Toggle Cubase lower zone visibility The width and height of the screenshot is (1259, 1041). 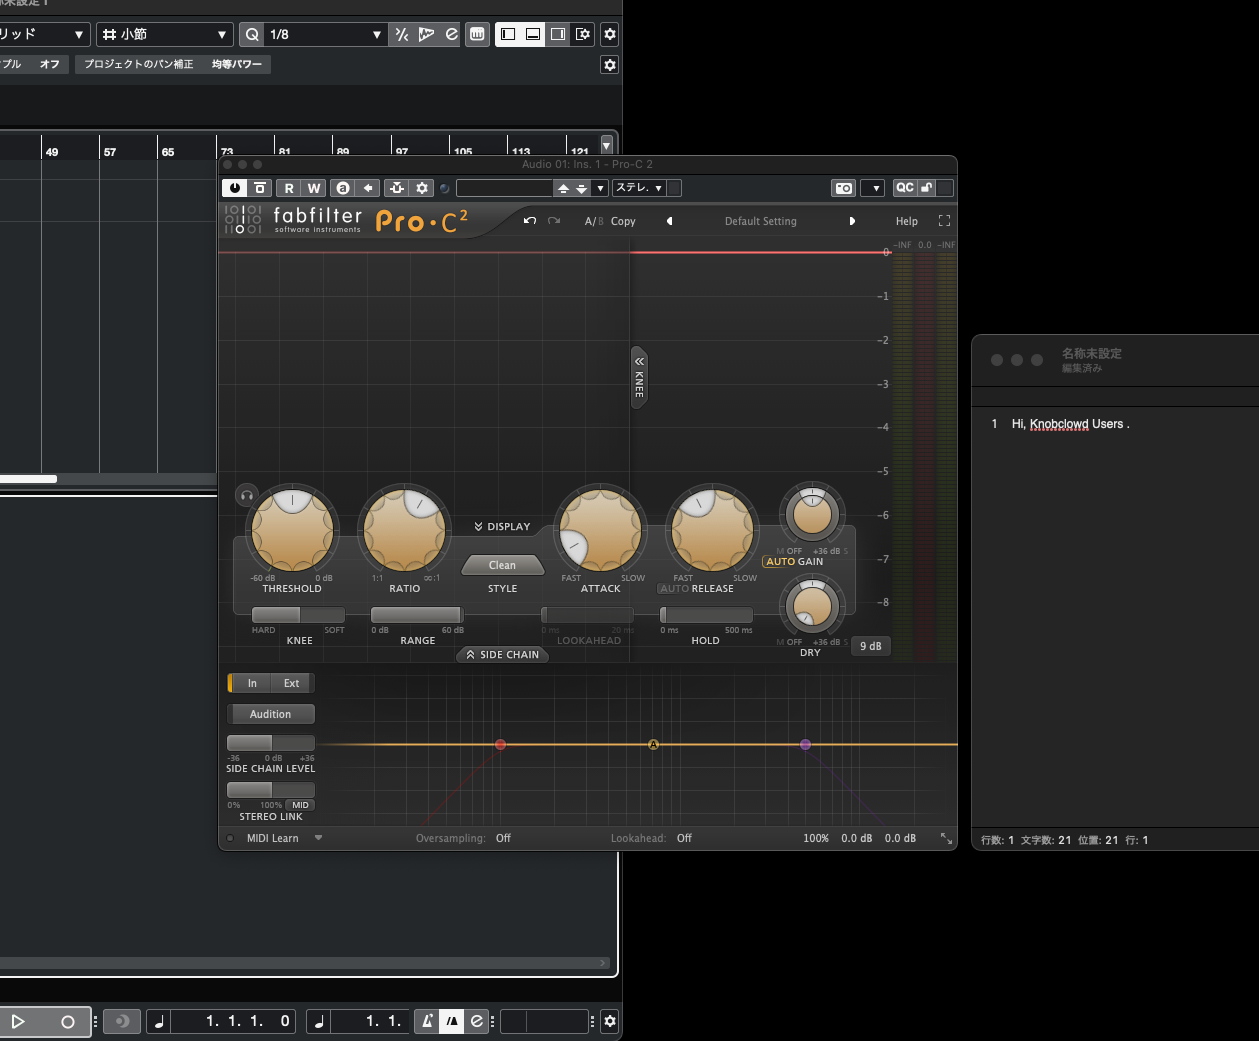coord(533,34)
